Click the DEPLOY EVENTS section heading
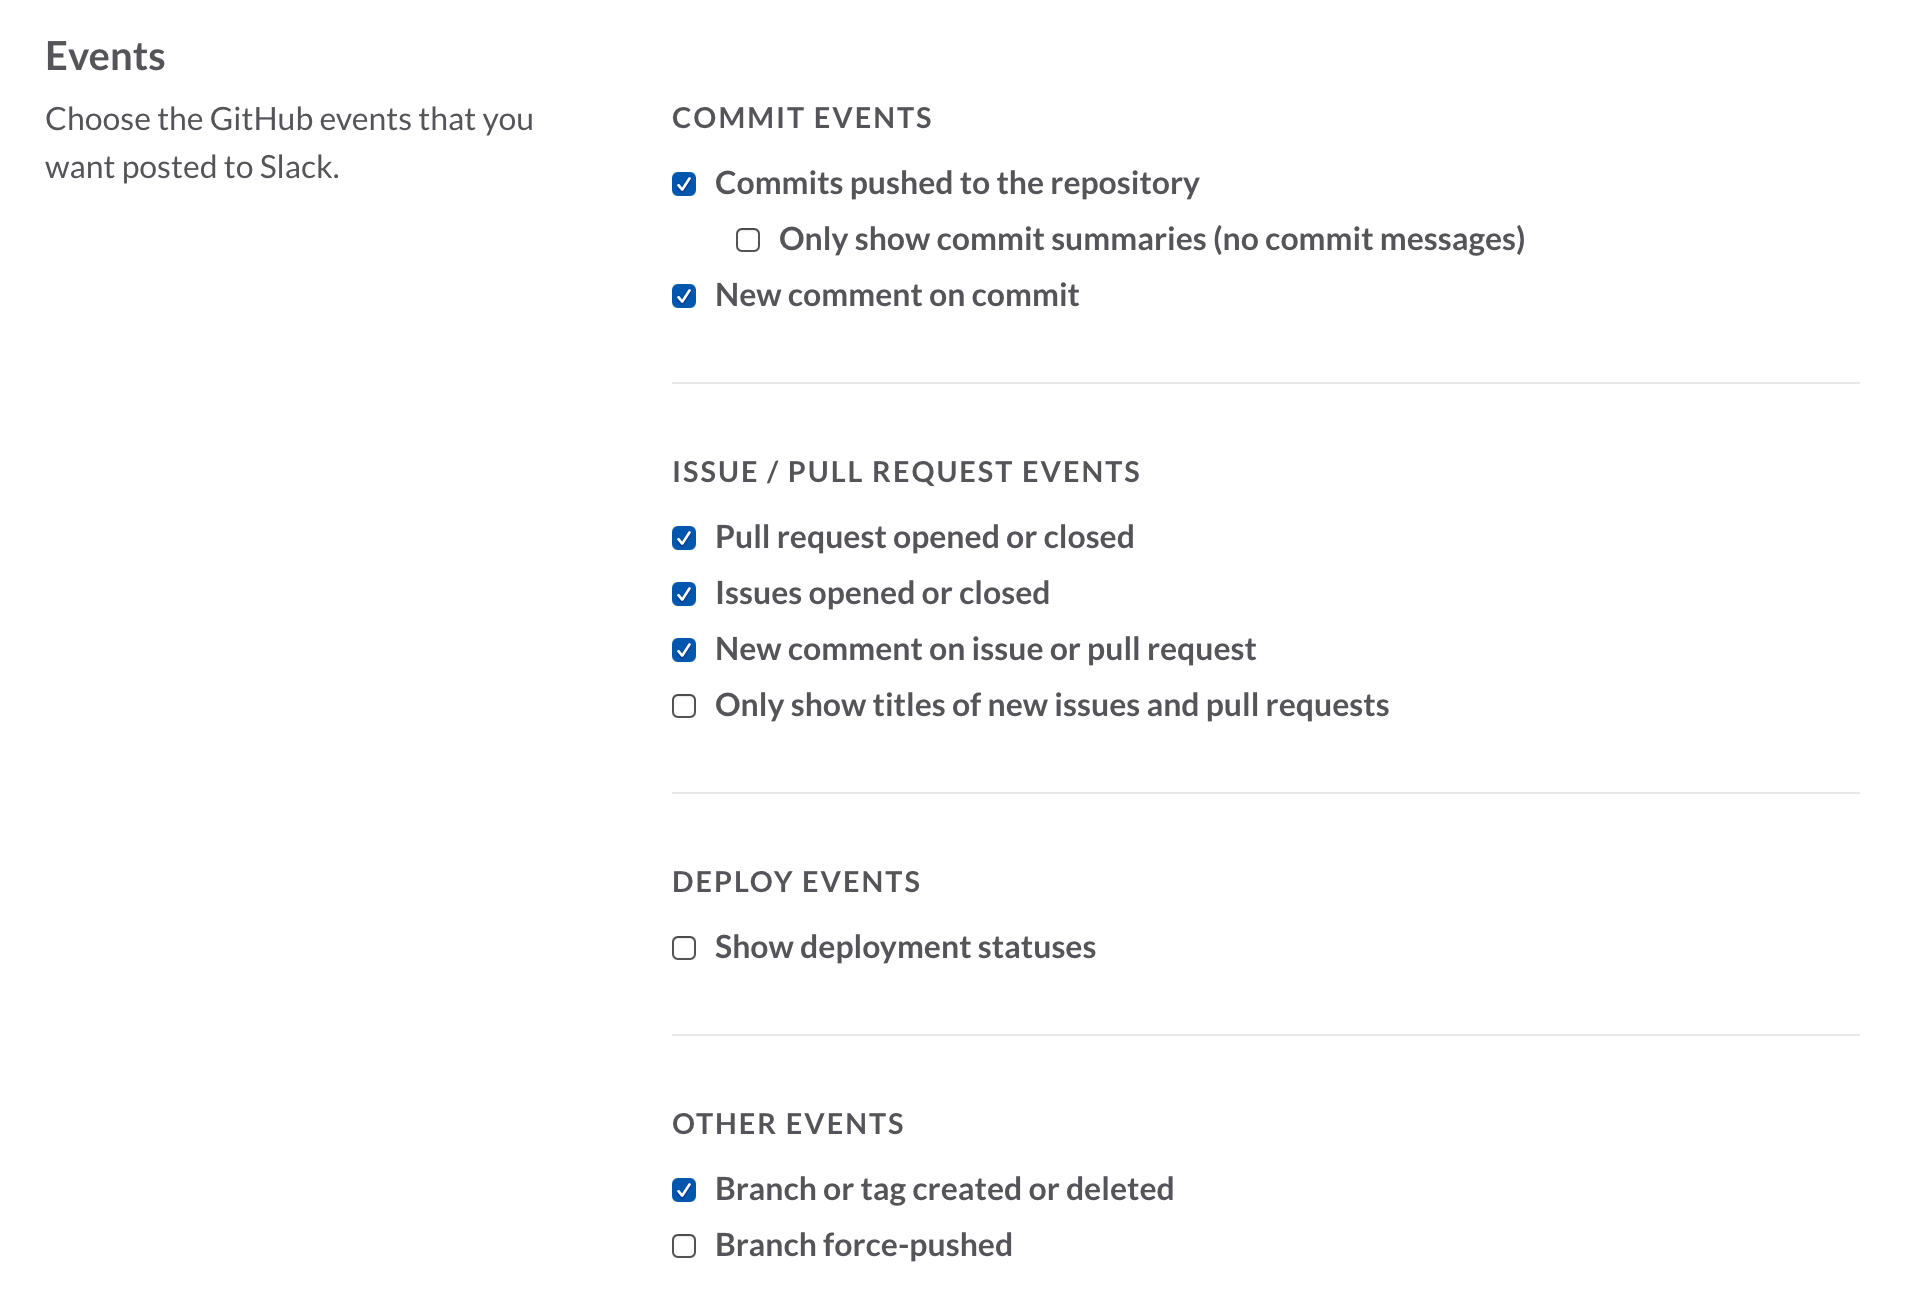 tap(796, 882)
